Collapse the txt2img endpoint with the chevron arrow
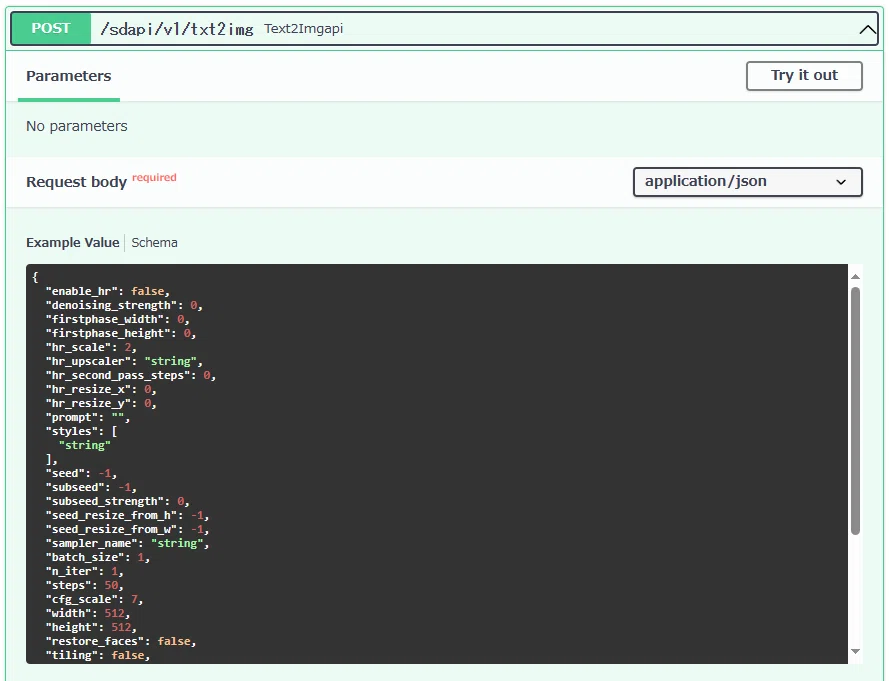The height and width of the screenshot is (681, 889). pos(867,29)
